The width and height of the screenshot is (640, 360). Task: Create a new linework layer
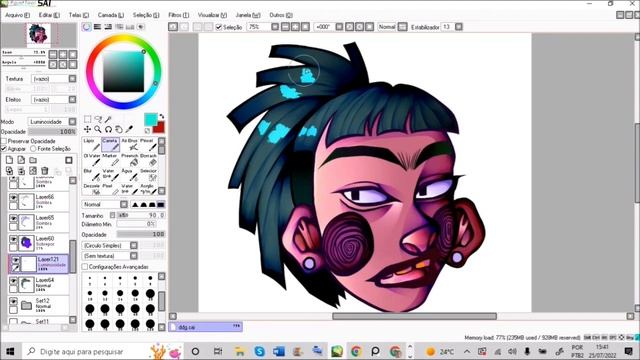[x=21, y=160]
